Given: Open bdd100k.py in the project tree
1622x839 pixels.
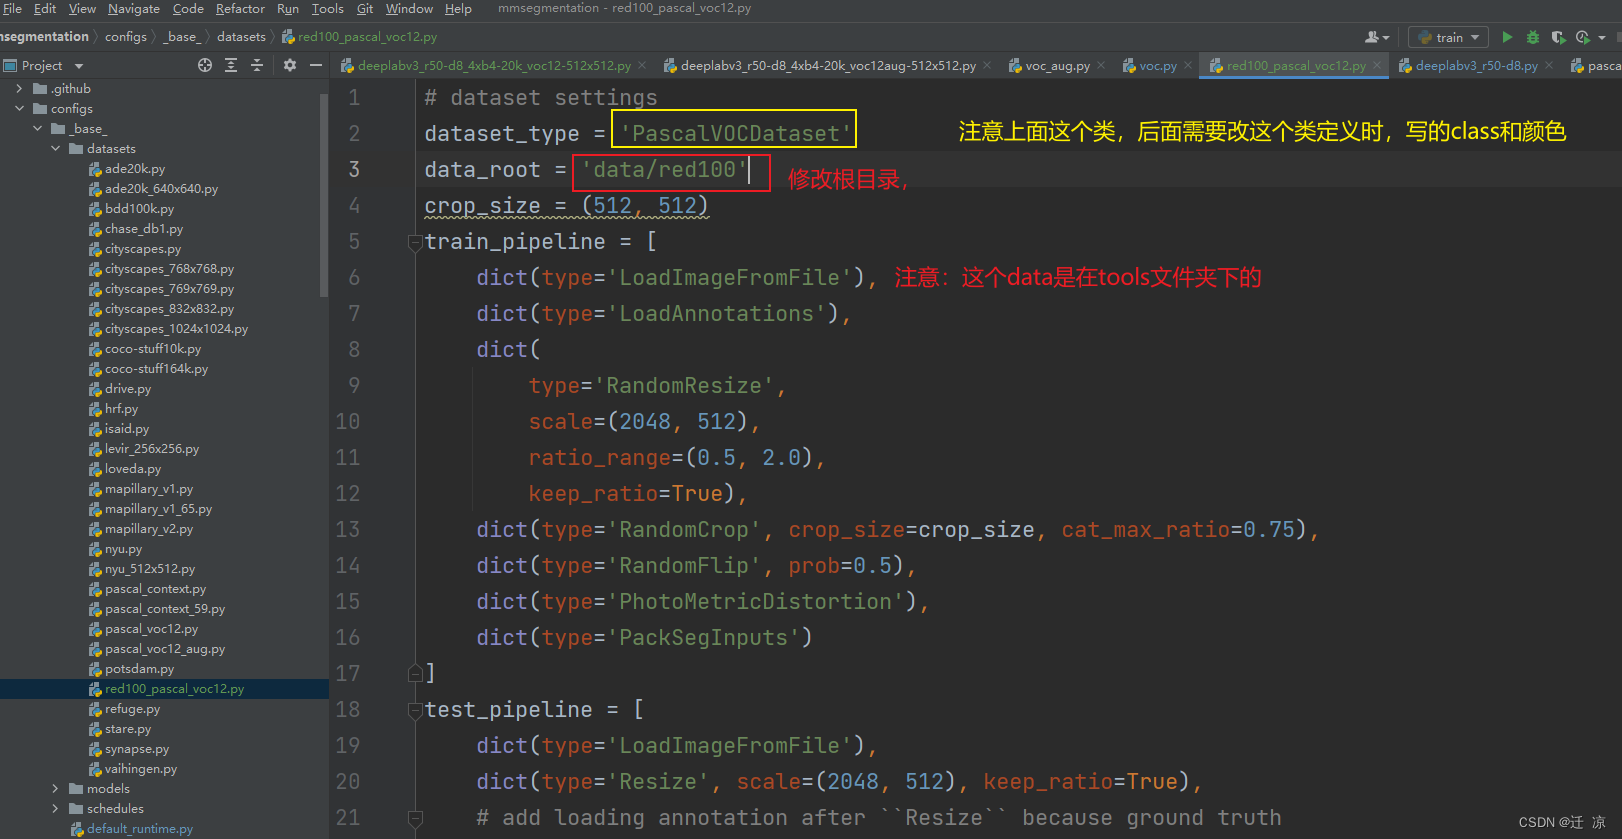Looking at the screenshot, I should [x=139, y=209].
